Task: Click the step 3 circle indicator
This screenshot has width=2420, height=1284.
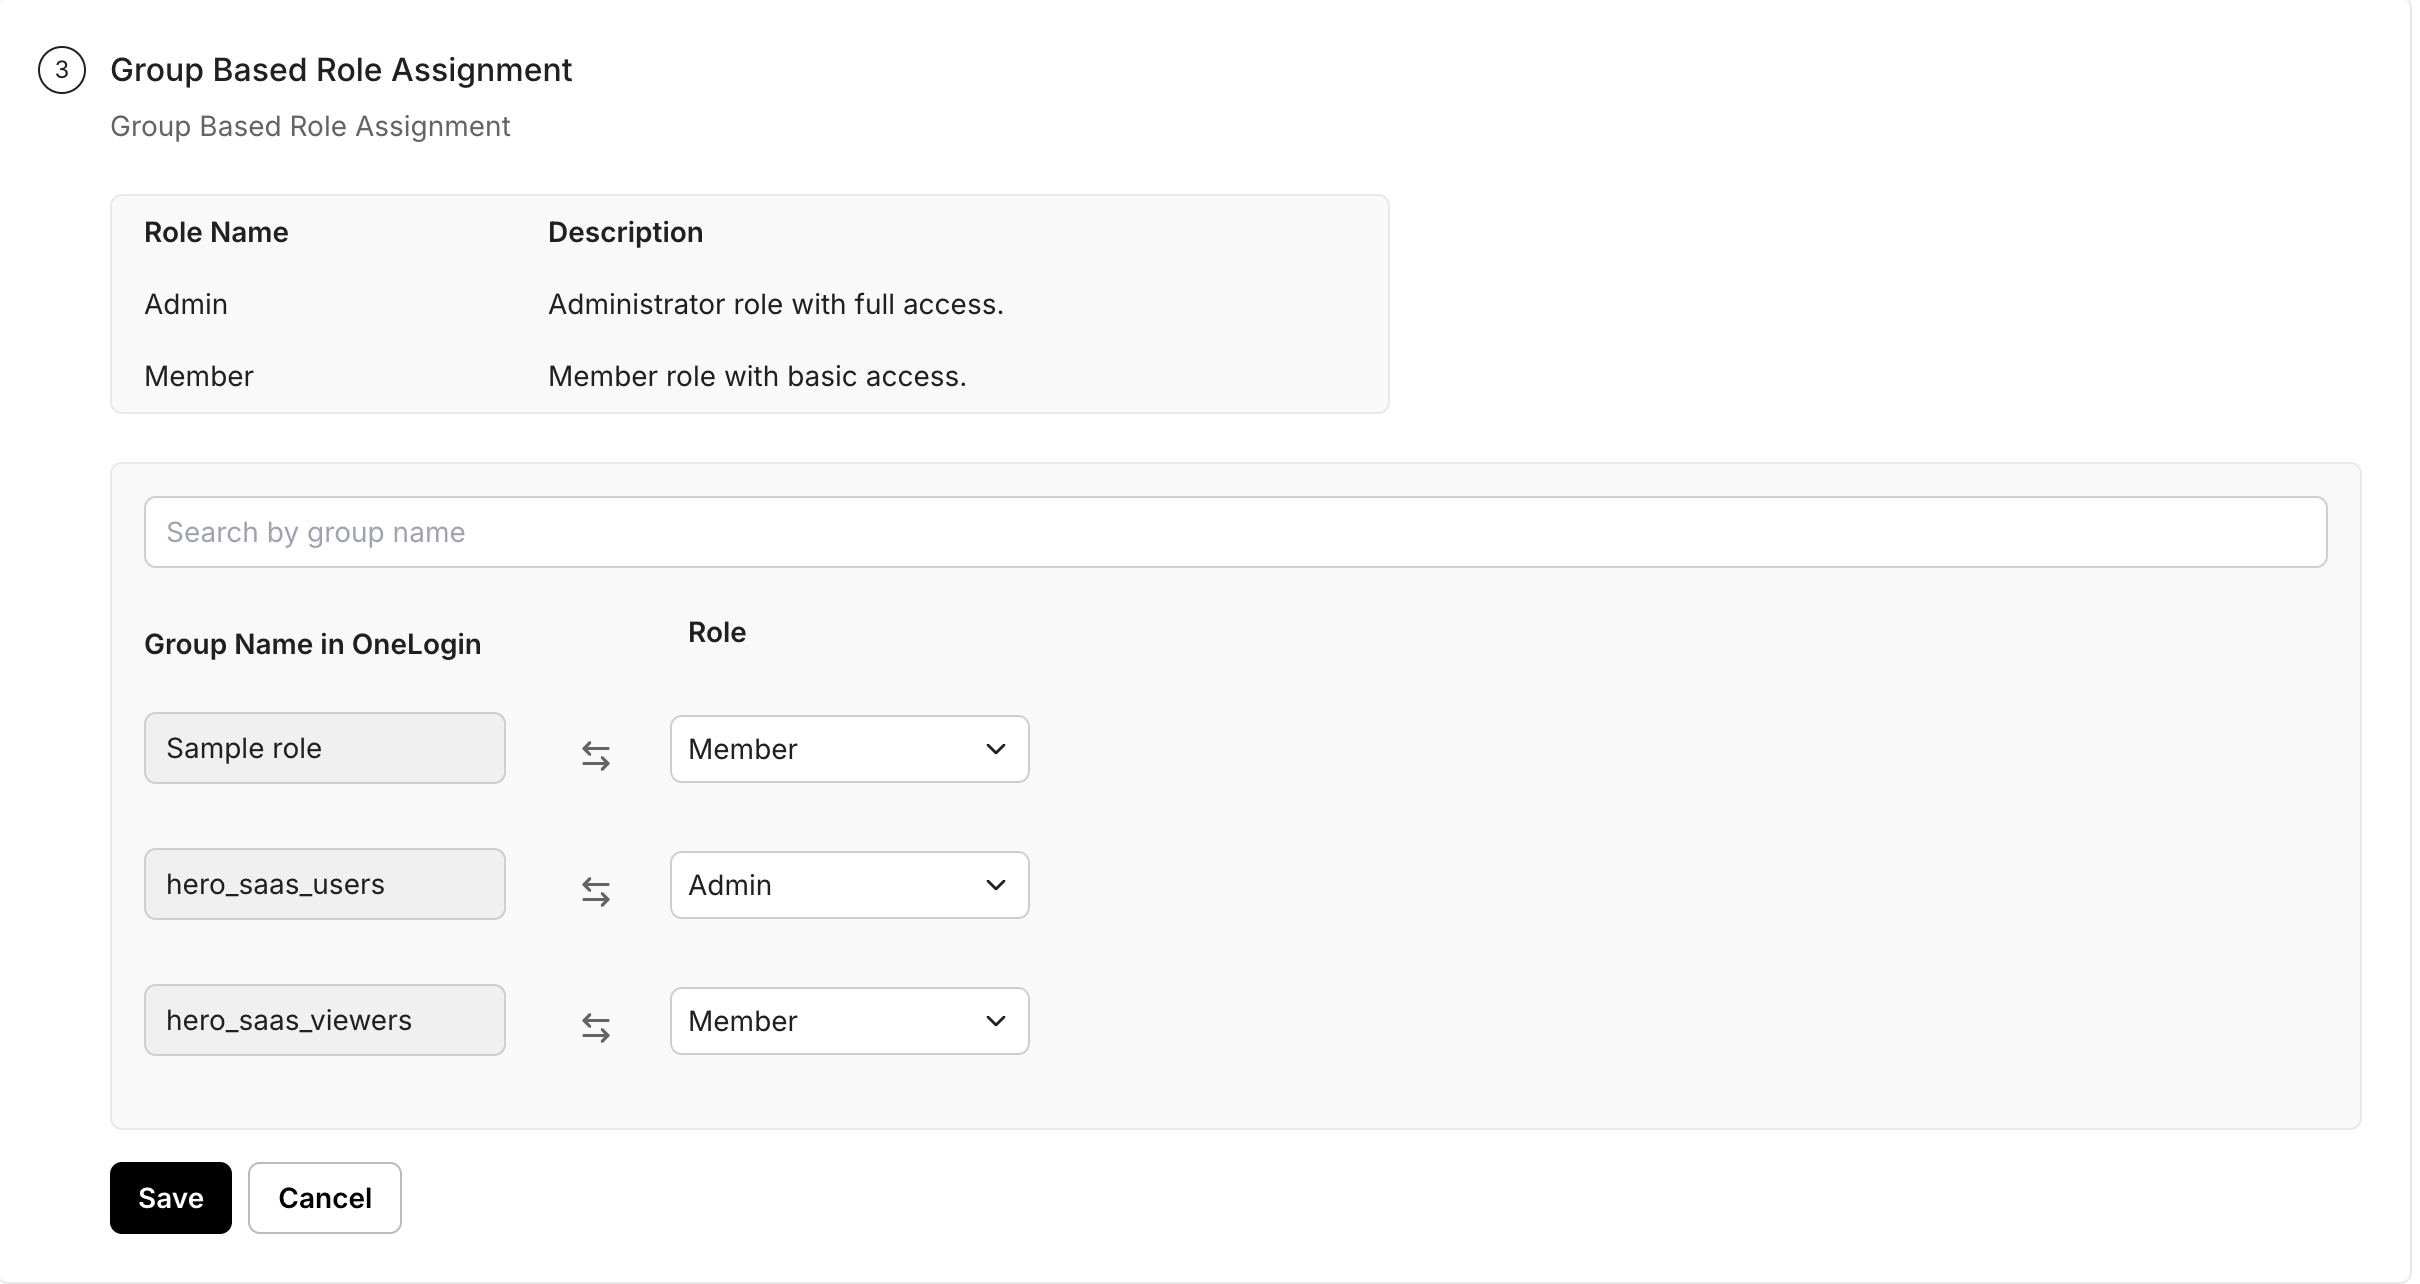Action: point(63,69)
